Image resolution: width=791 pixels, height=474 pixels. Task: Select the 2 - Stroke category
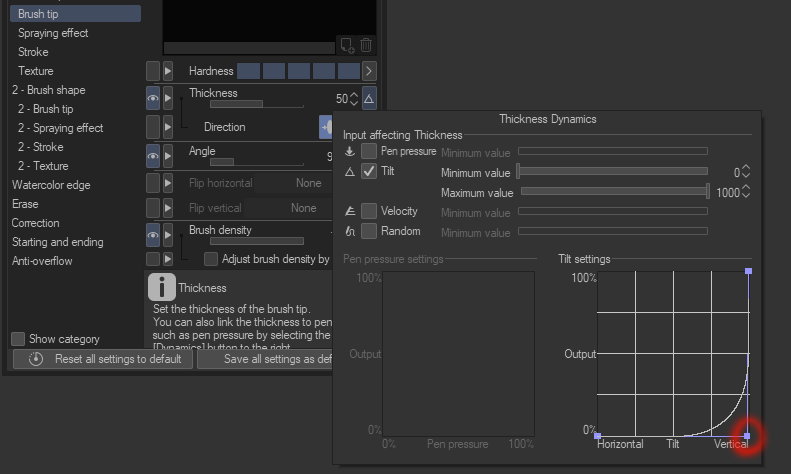point(41,147)
